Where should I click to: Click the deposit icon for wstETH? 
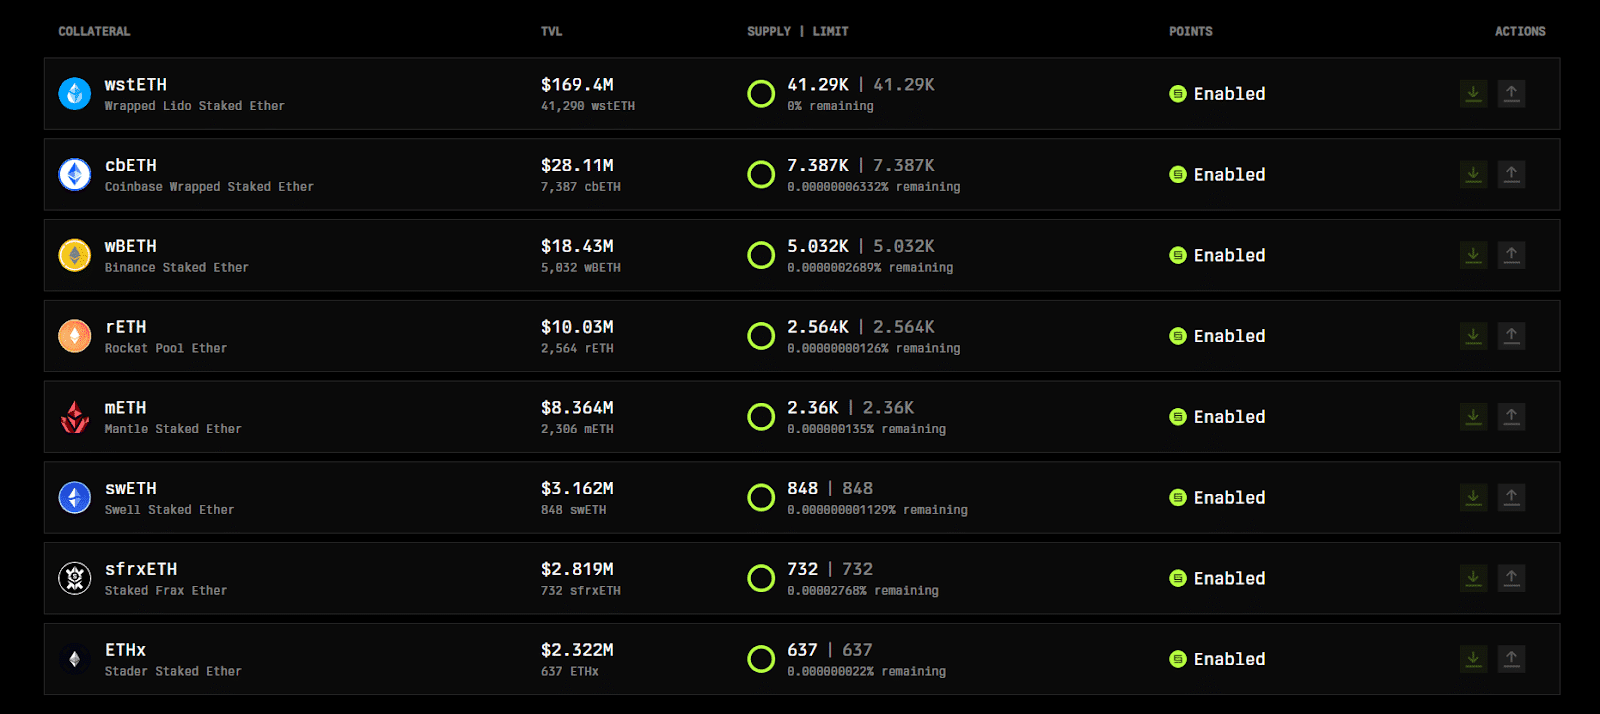point(1473,94)
